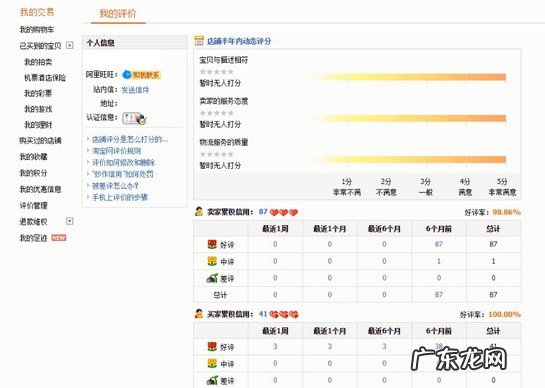
Task: Click seller 好评 count 87 under 6个月前
Action: tap(439, 244)
